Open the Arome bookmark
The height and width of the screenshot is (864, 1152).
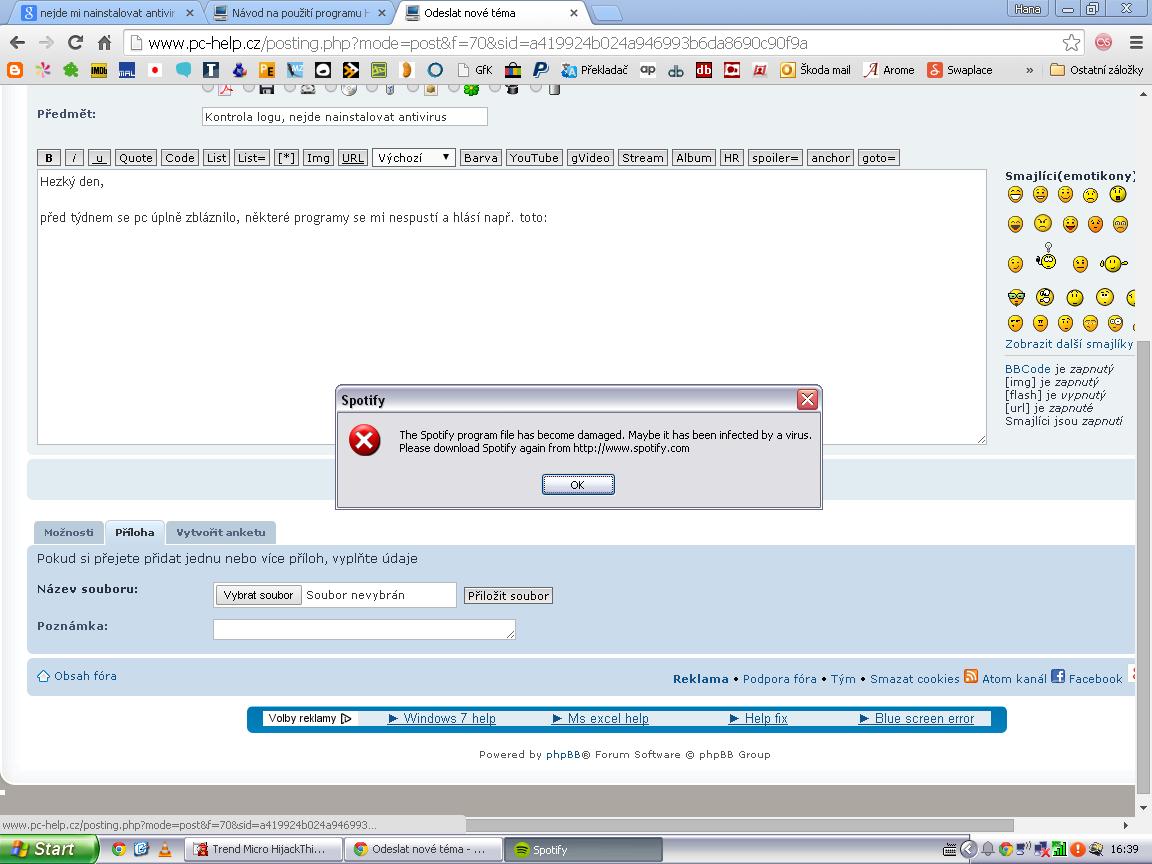pyautogui.click(x=889, y=70)
